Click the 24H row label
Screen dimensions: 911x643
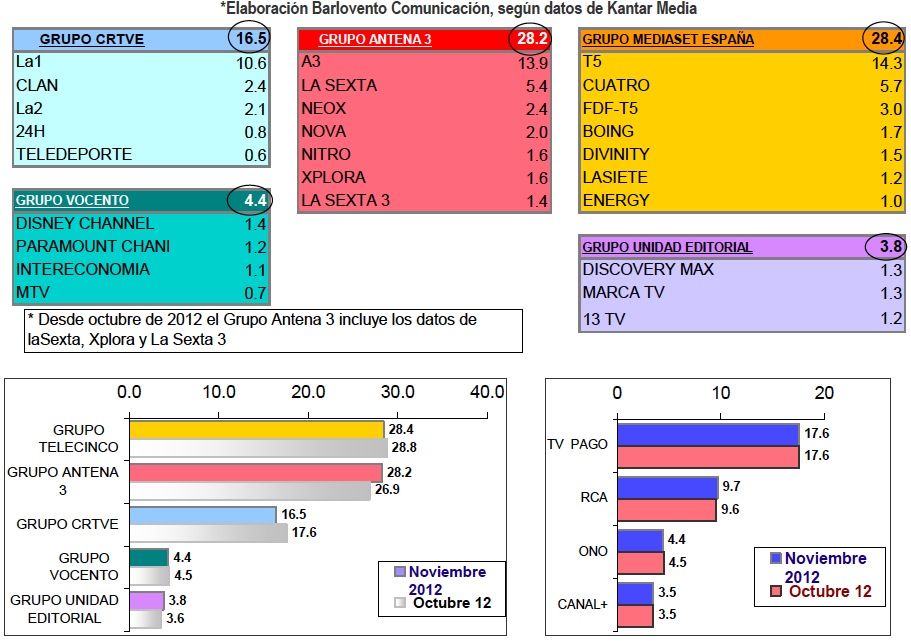click(x=30, y=131)
